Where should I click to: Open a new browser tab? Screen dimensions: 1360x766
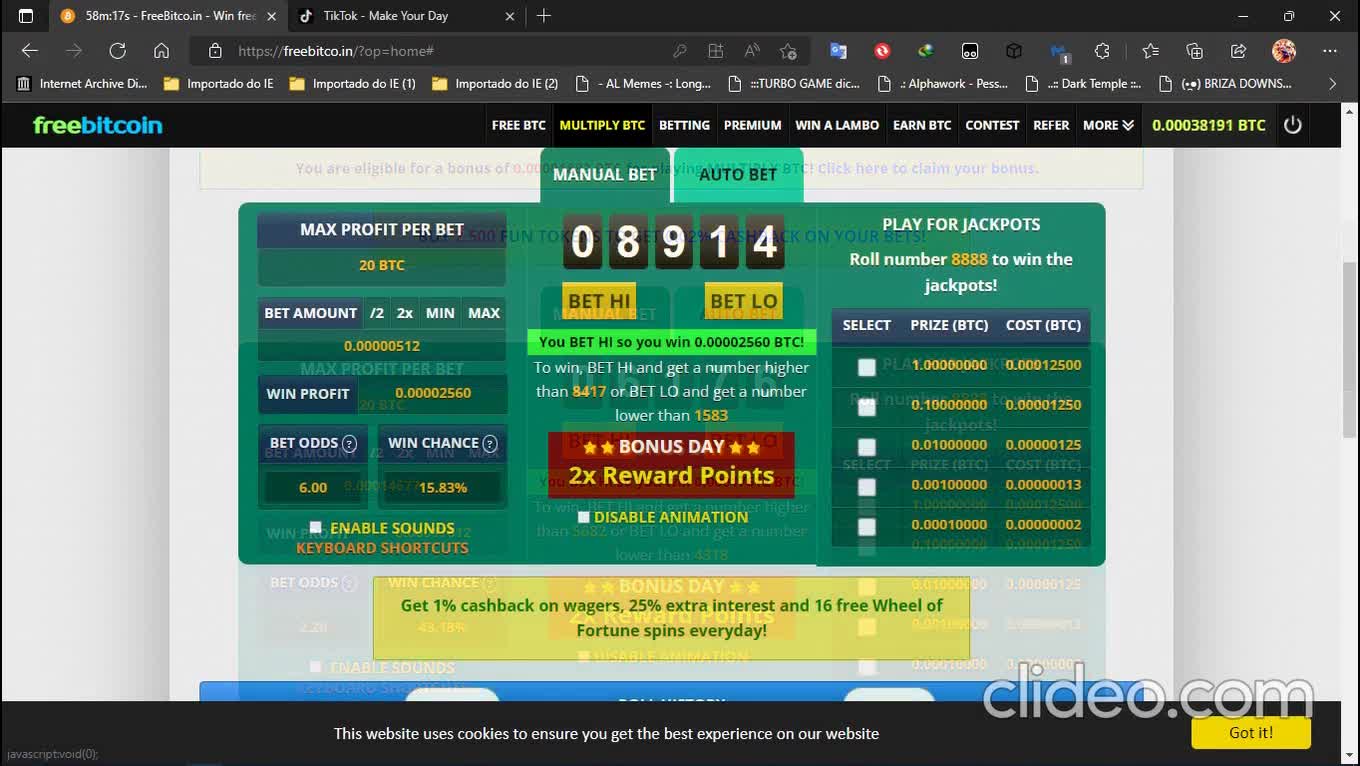(x=544, y=16)
